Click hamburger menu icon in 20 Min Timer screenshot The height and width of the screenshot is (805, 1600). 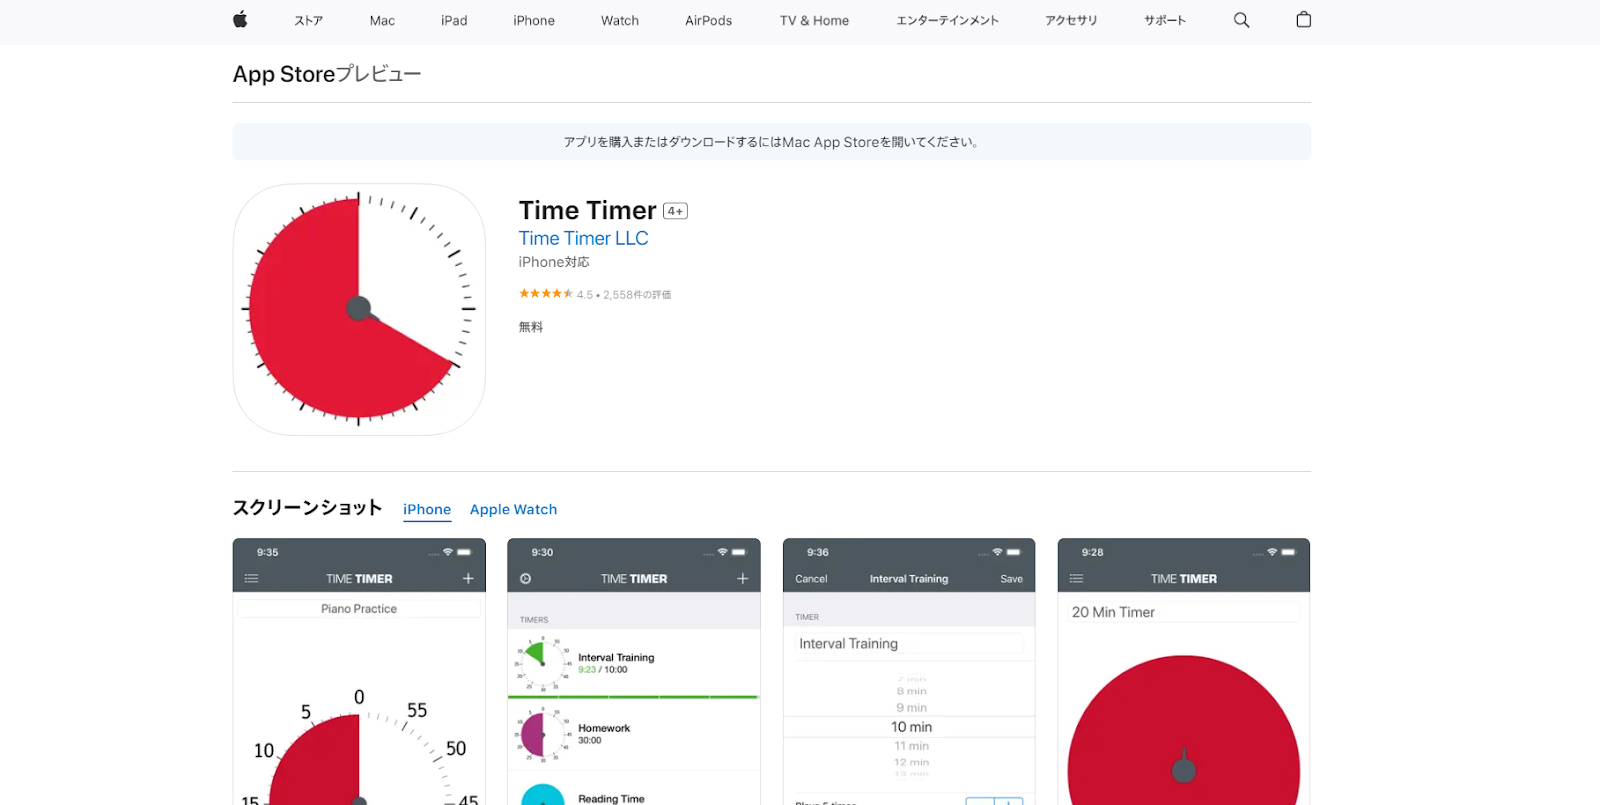1076,579
